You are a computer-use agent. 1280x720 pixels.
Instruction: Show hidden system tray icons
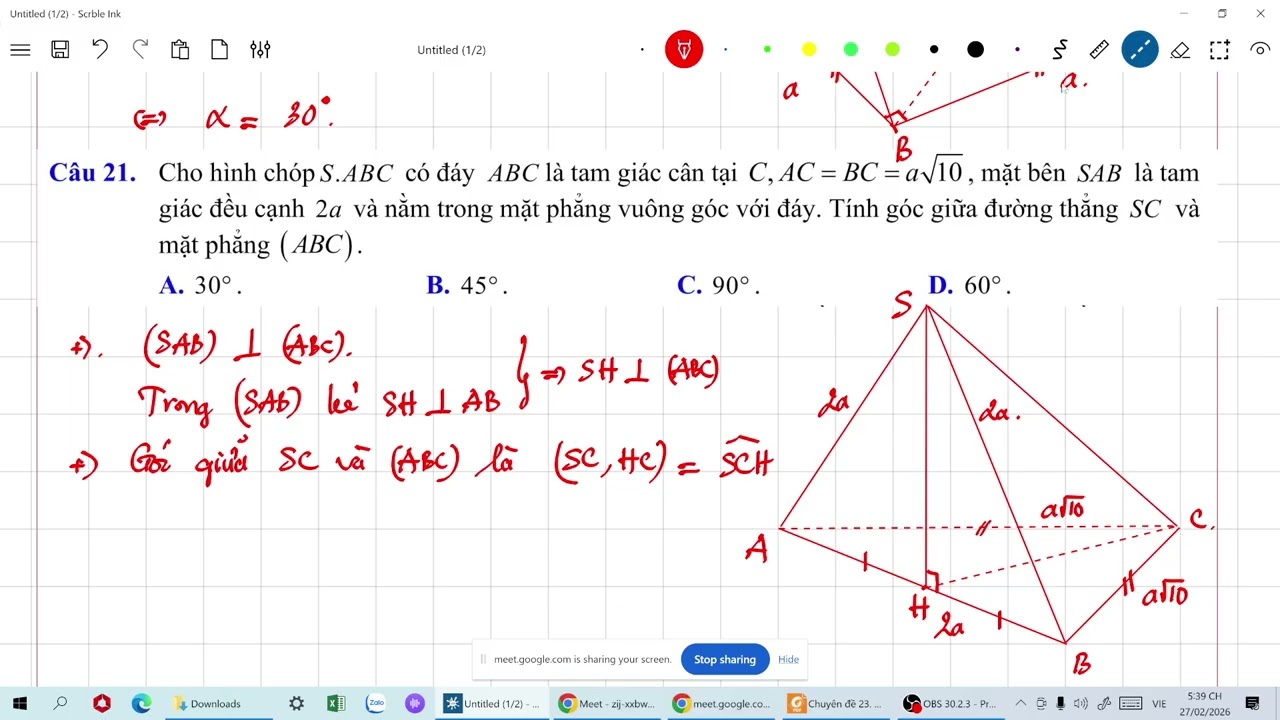[1020, 704]
